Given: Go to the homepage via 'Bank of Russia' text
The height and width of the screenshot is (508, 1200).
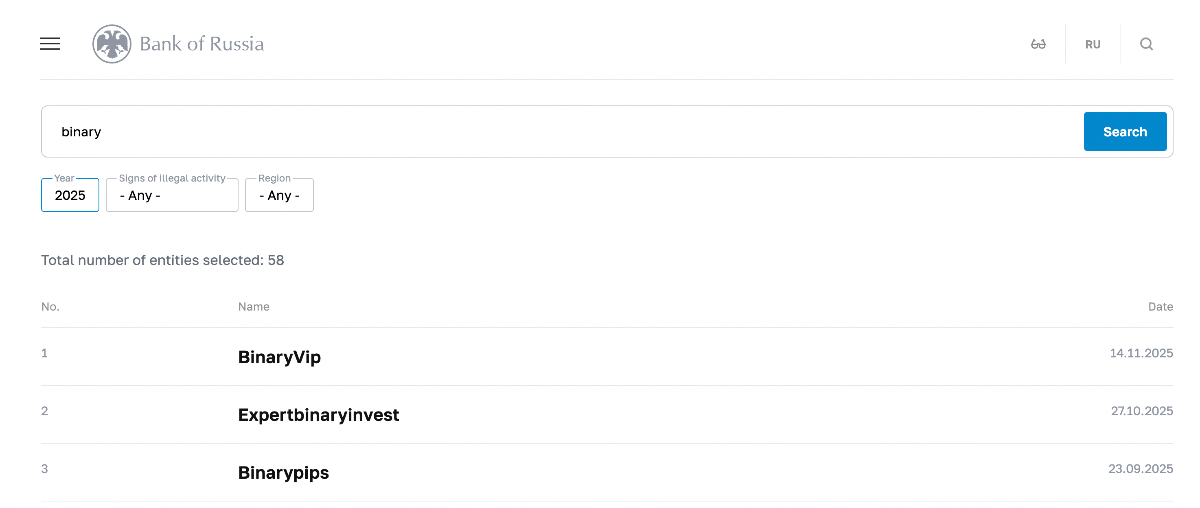Looking at the screenshot, I should point(201,44).
